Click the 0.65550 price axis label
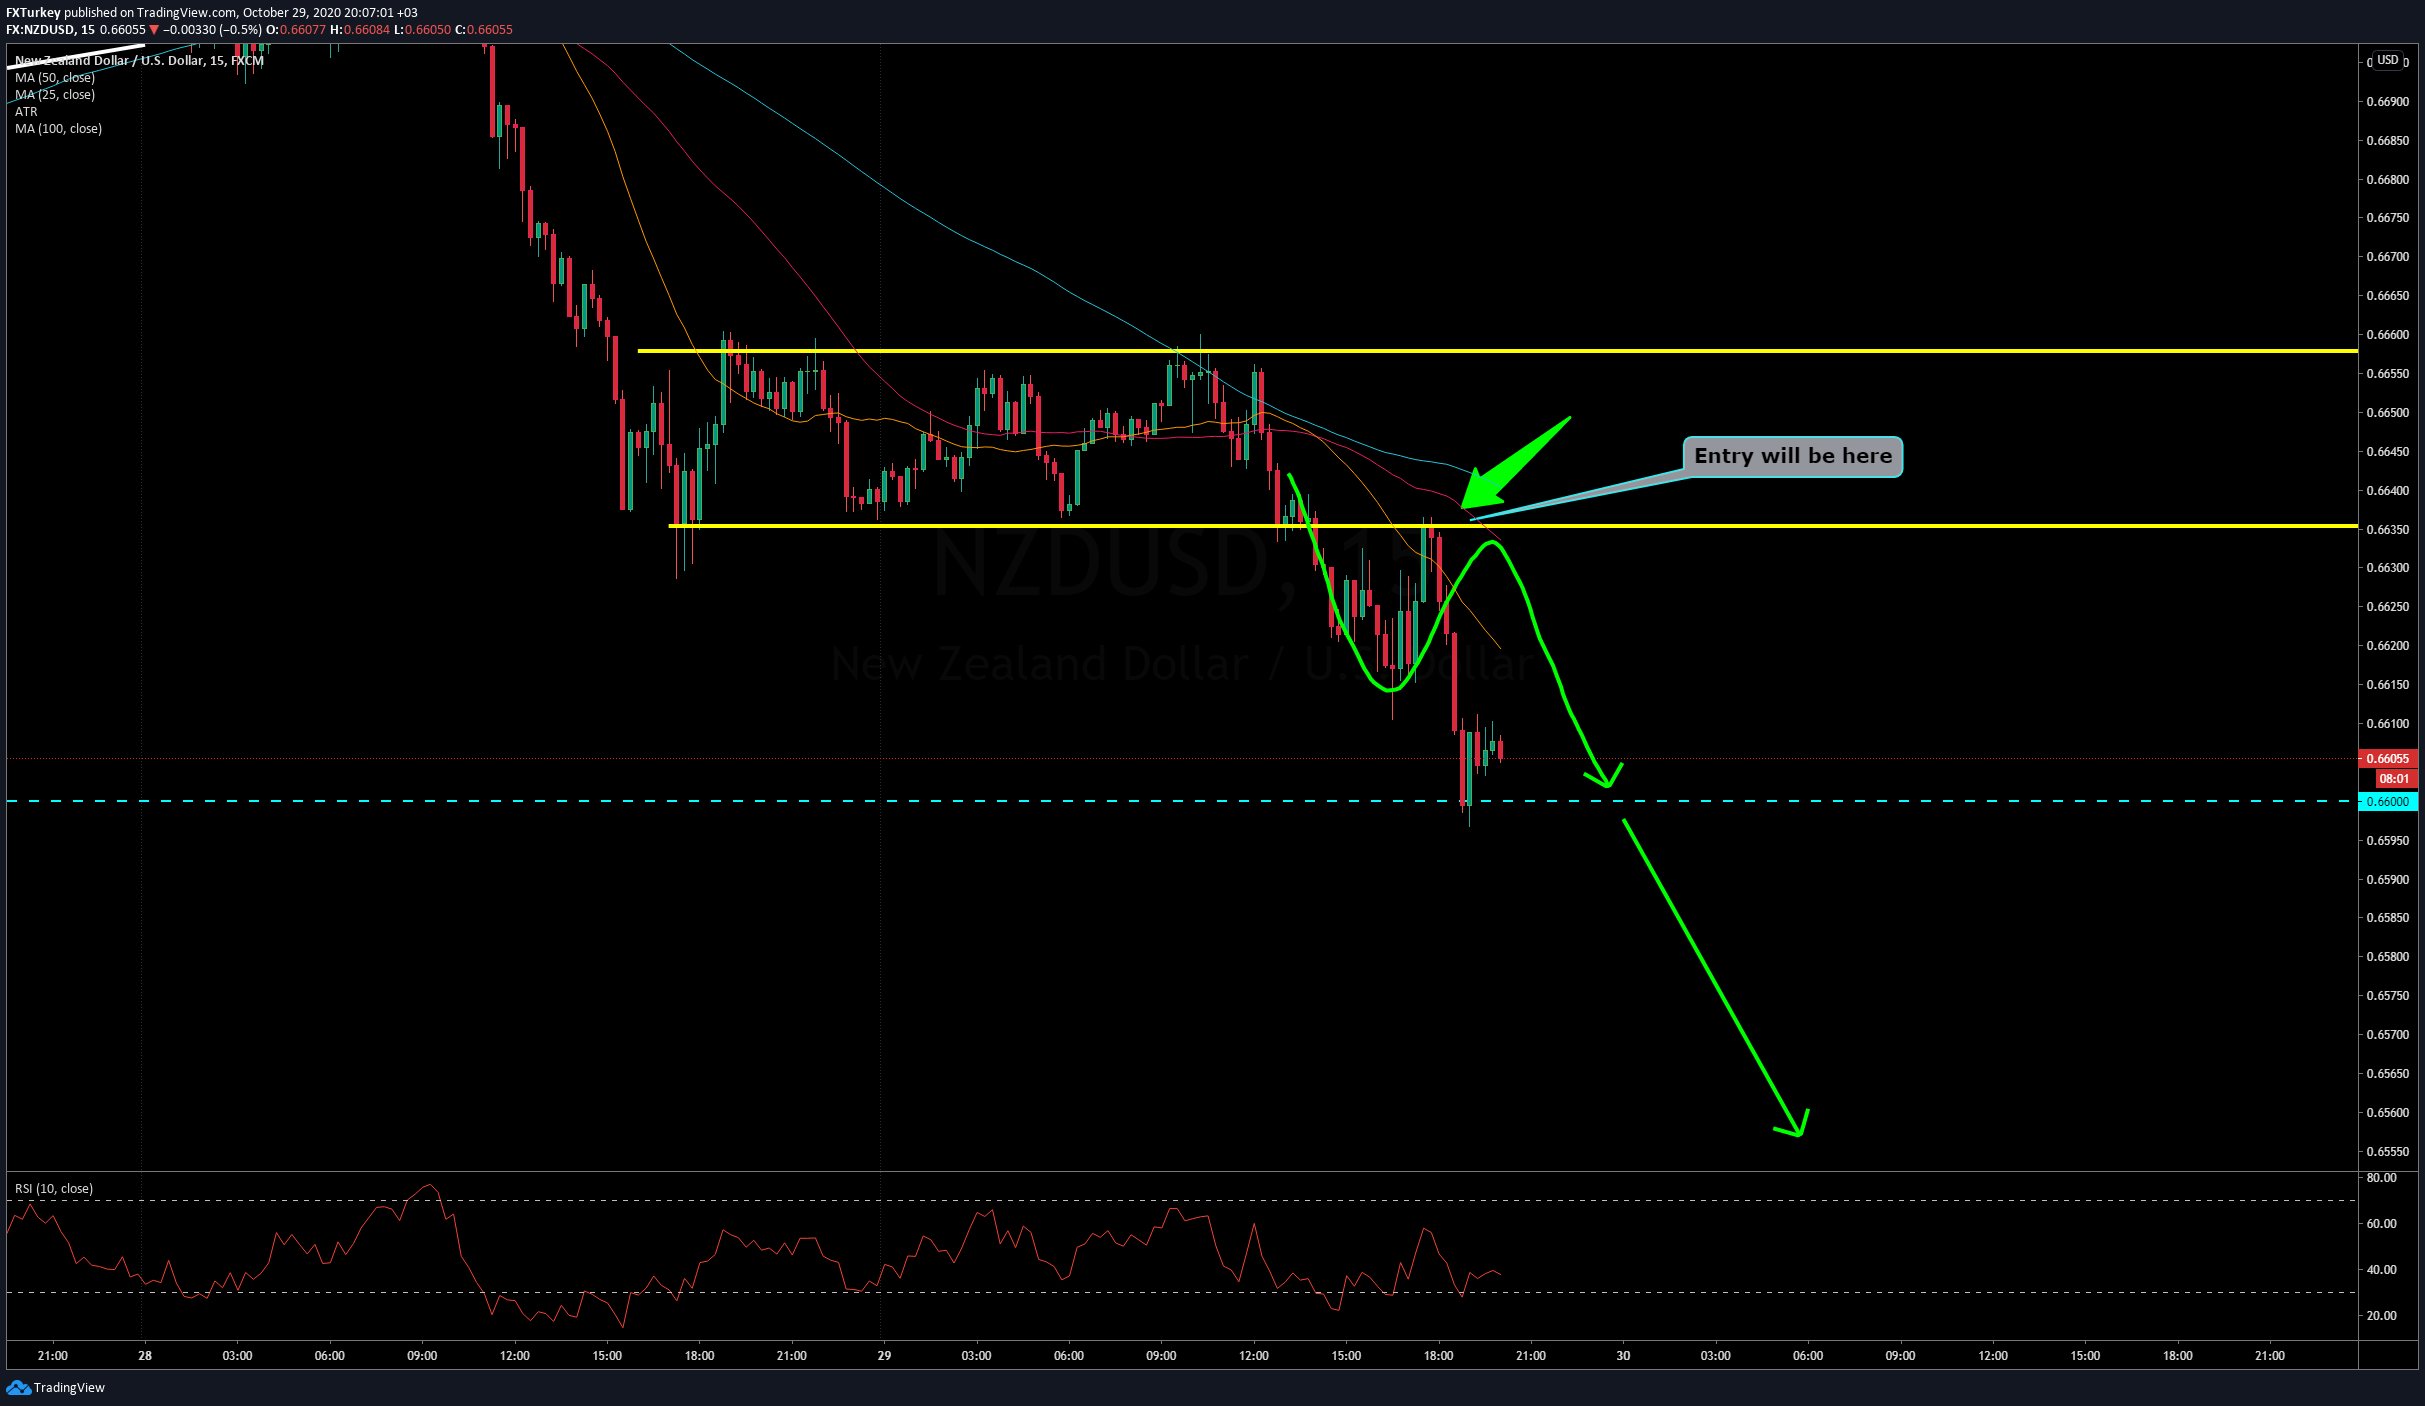This screenshot has width=2425, height=1406. [2387, 1152]
